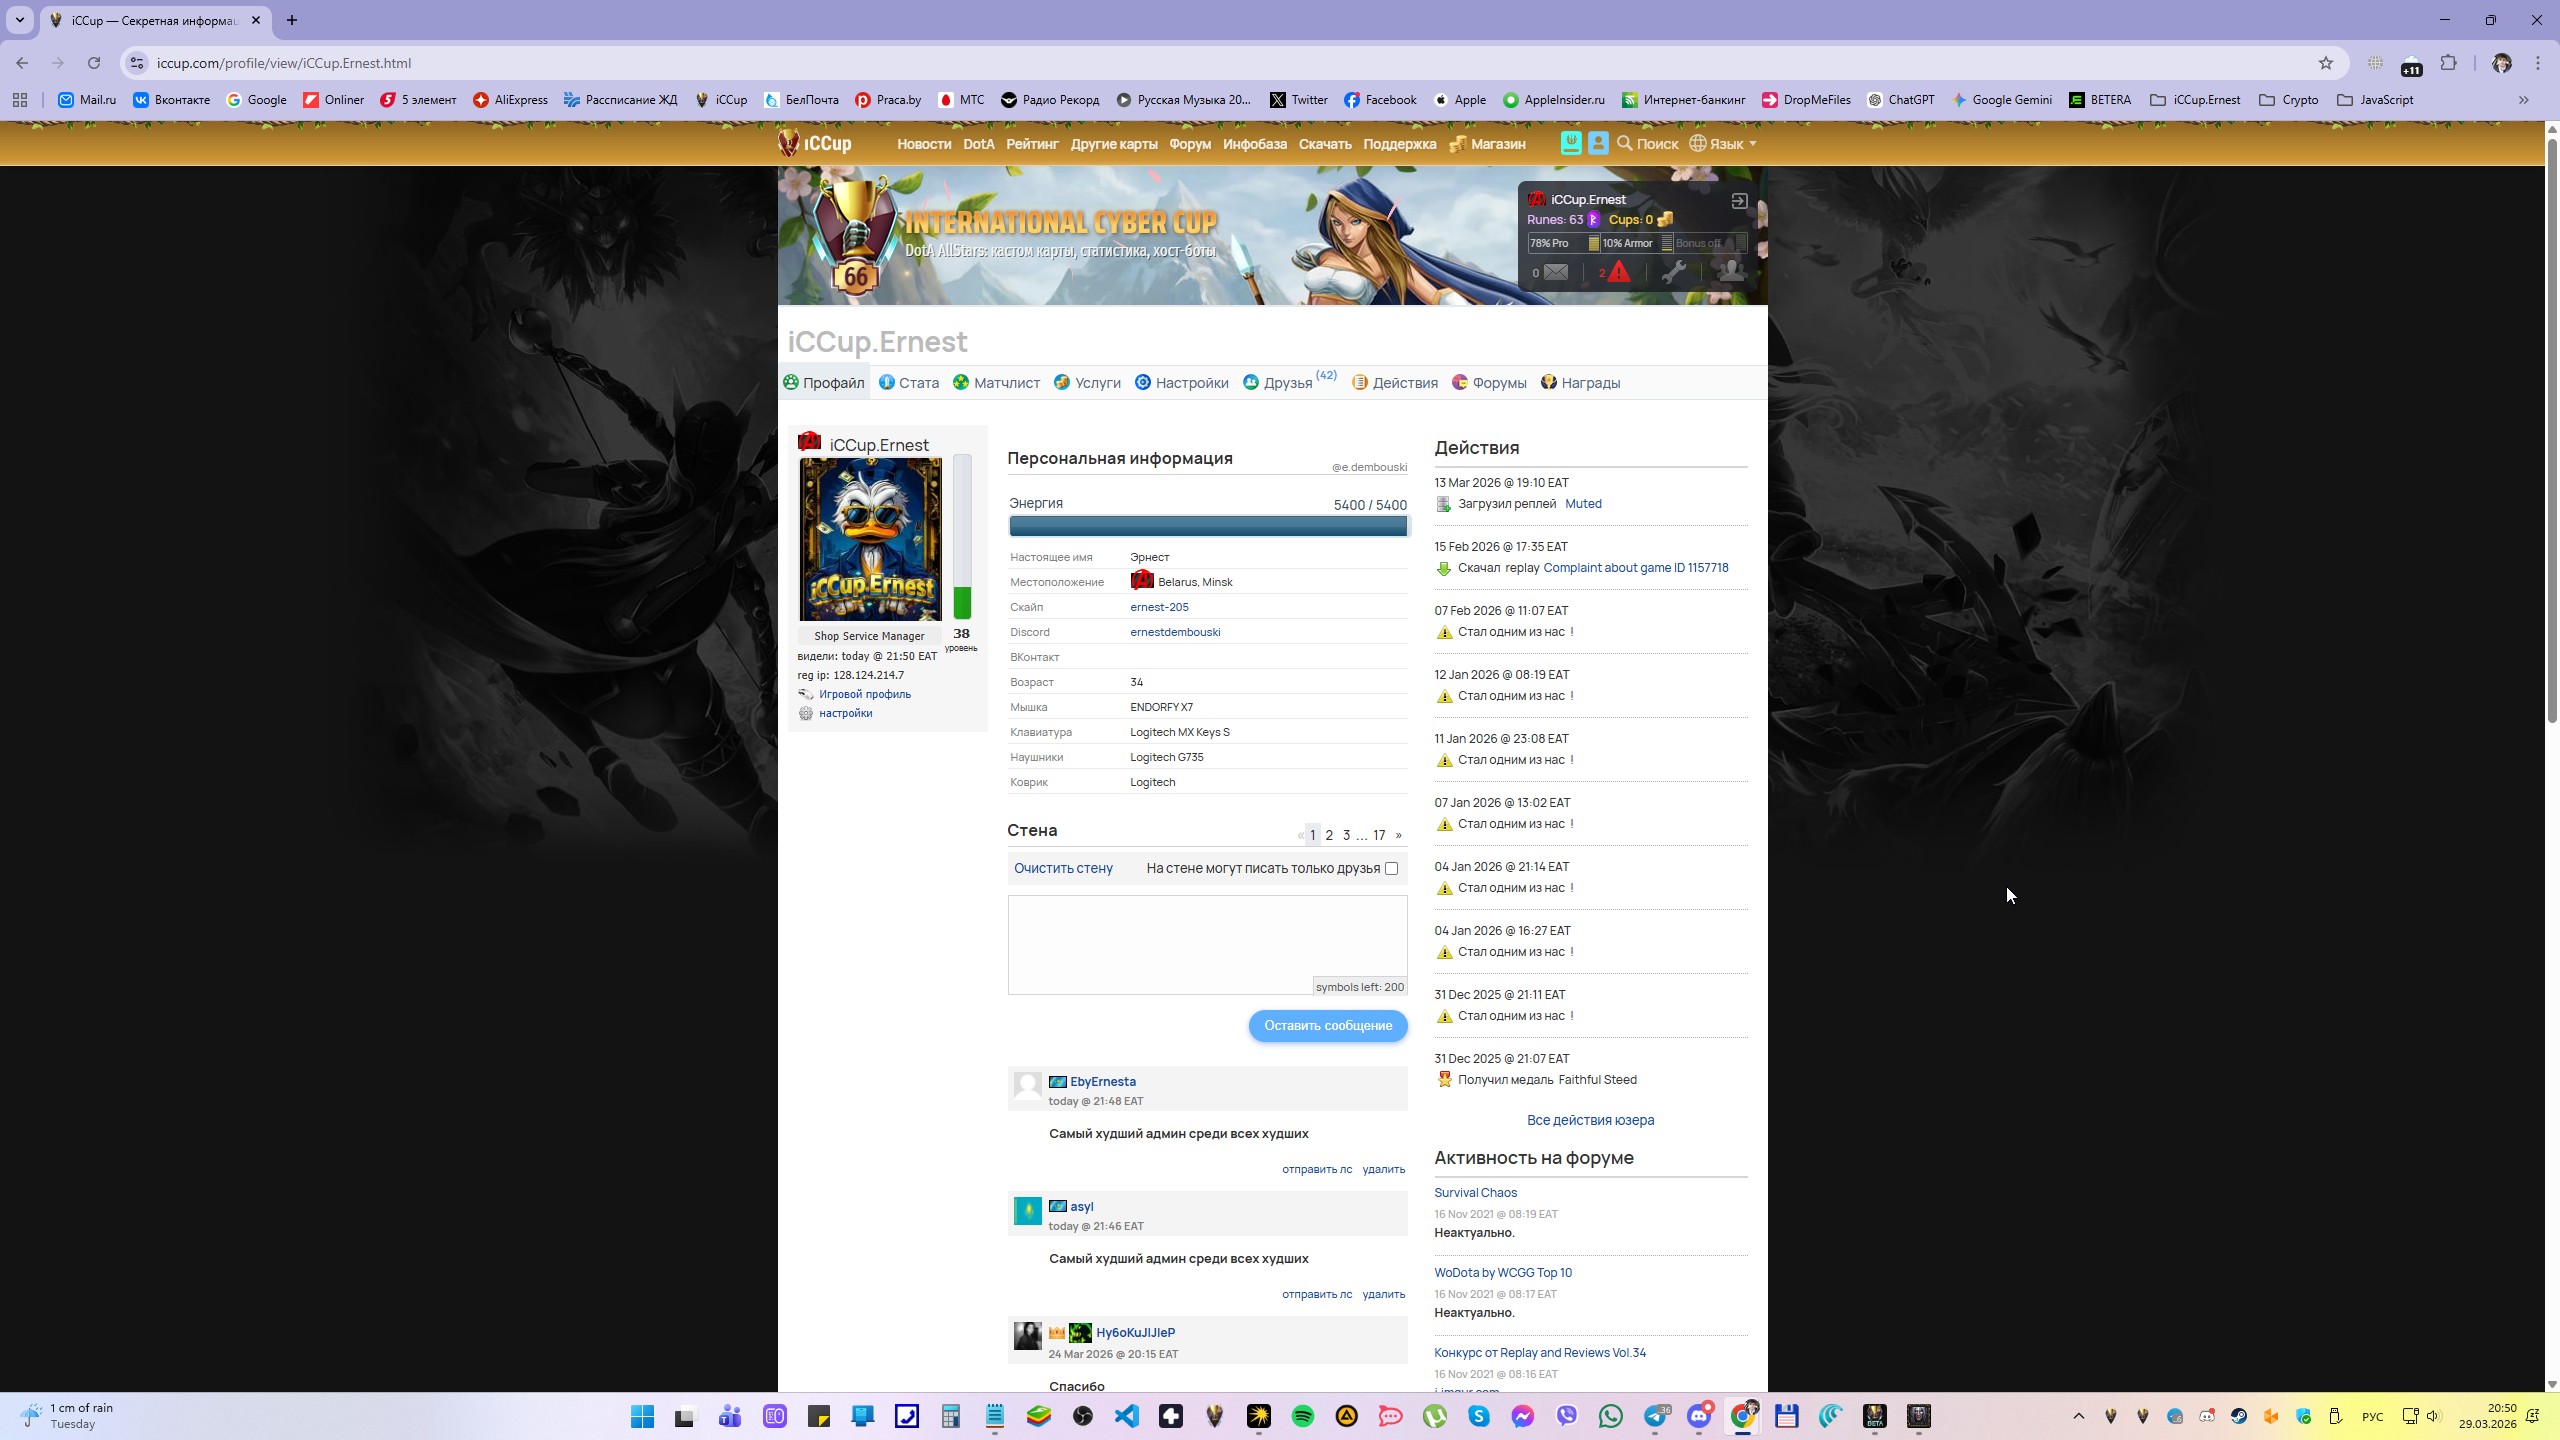Go to wall page 2
The width and height of the screenshot is (2560, 1440).
click(x=1329, y=835)
